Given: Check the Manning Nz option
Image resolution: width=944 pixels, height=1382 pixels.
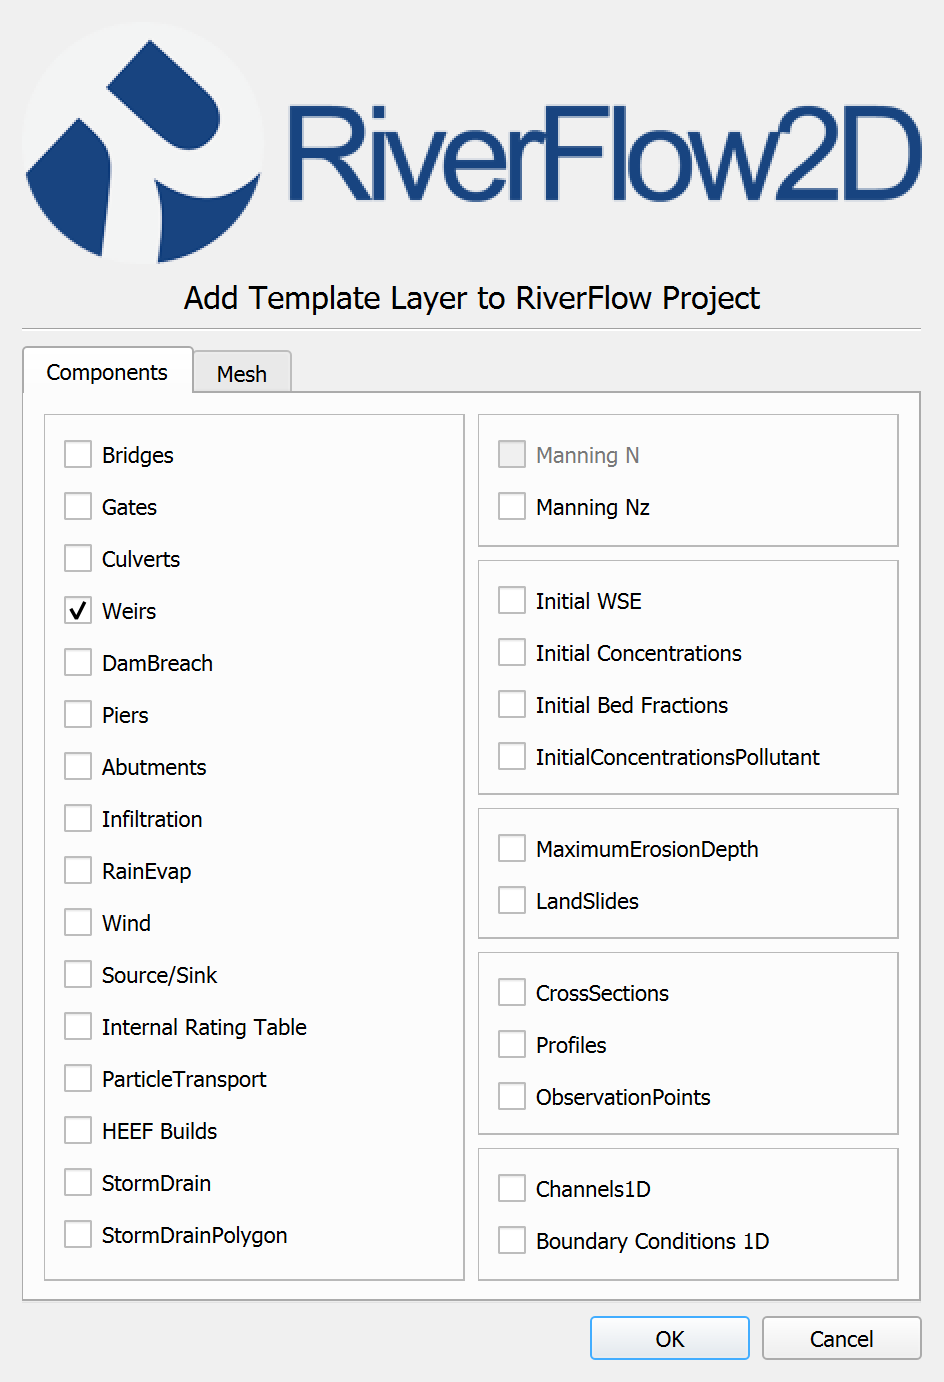Looking at the screenshot, I should 512,507.
